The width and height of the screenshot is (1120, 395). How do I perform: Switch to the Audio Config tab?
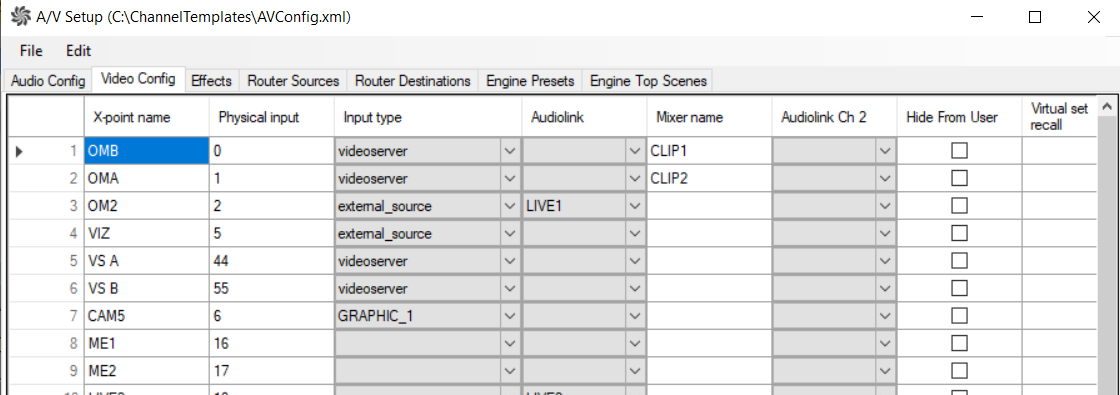pyautogui.click(x=49, y=81)
